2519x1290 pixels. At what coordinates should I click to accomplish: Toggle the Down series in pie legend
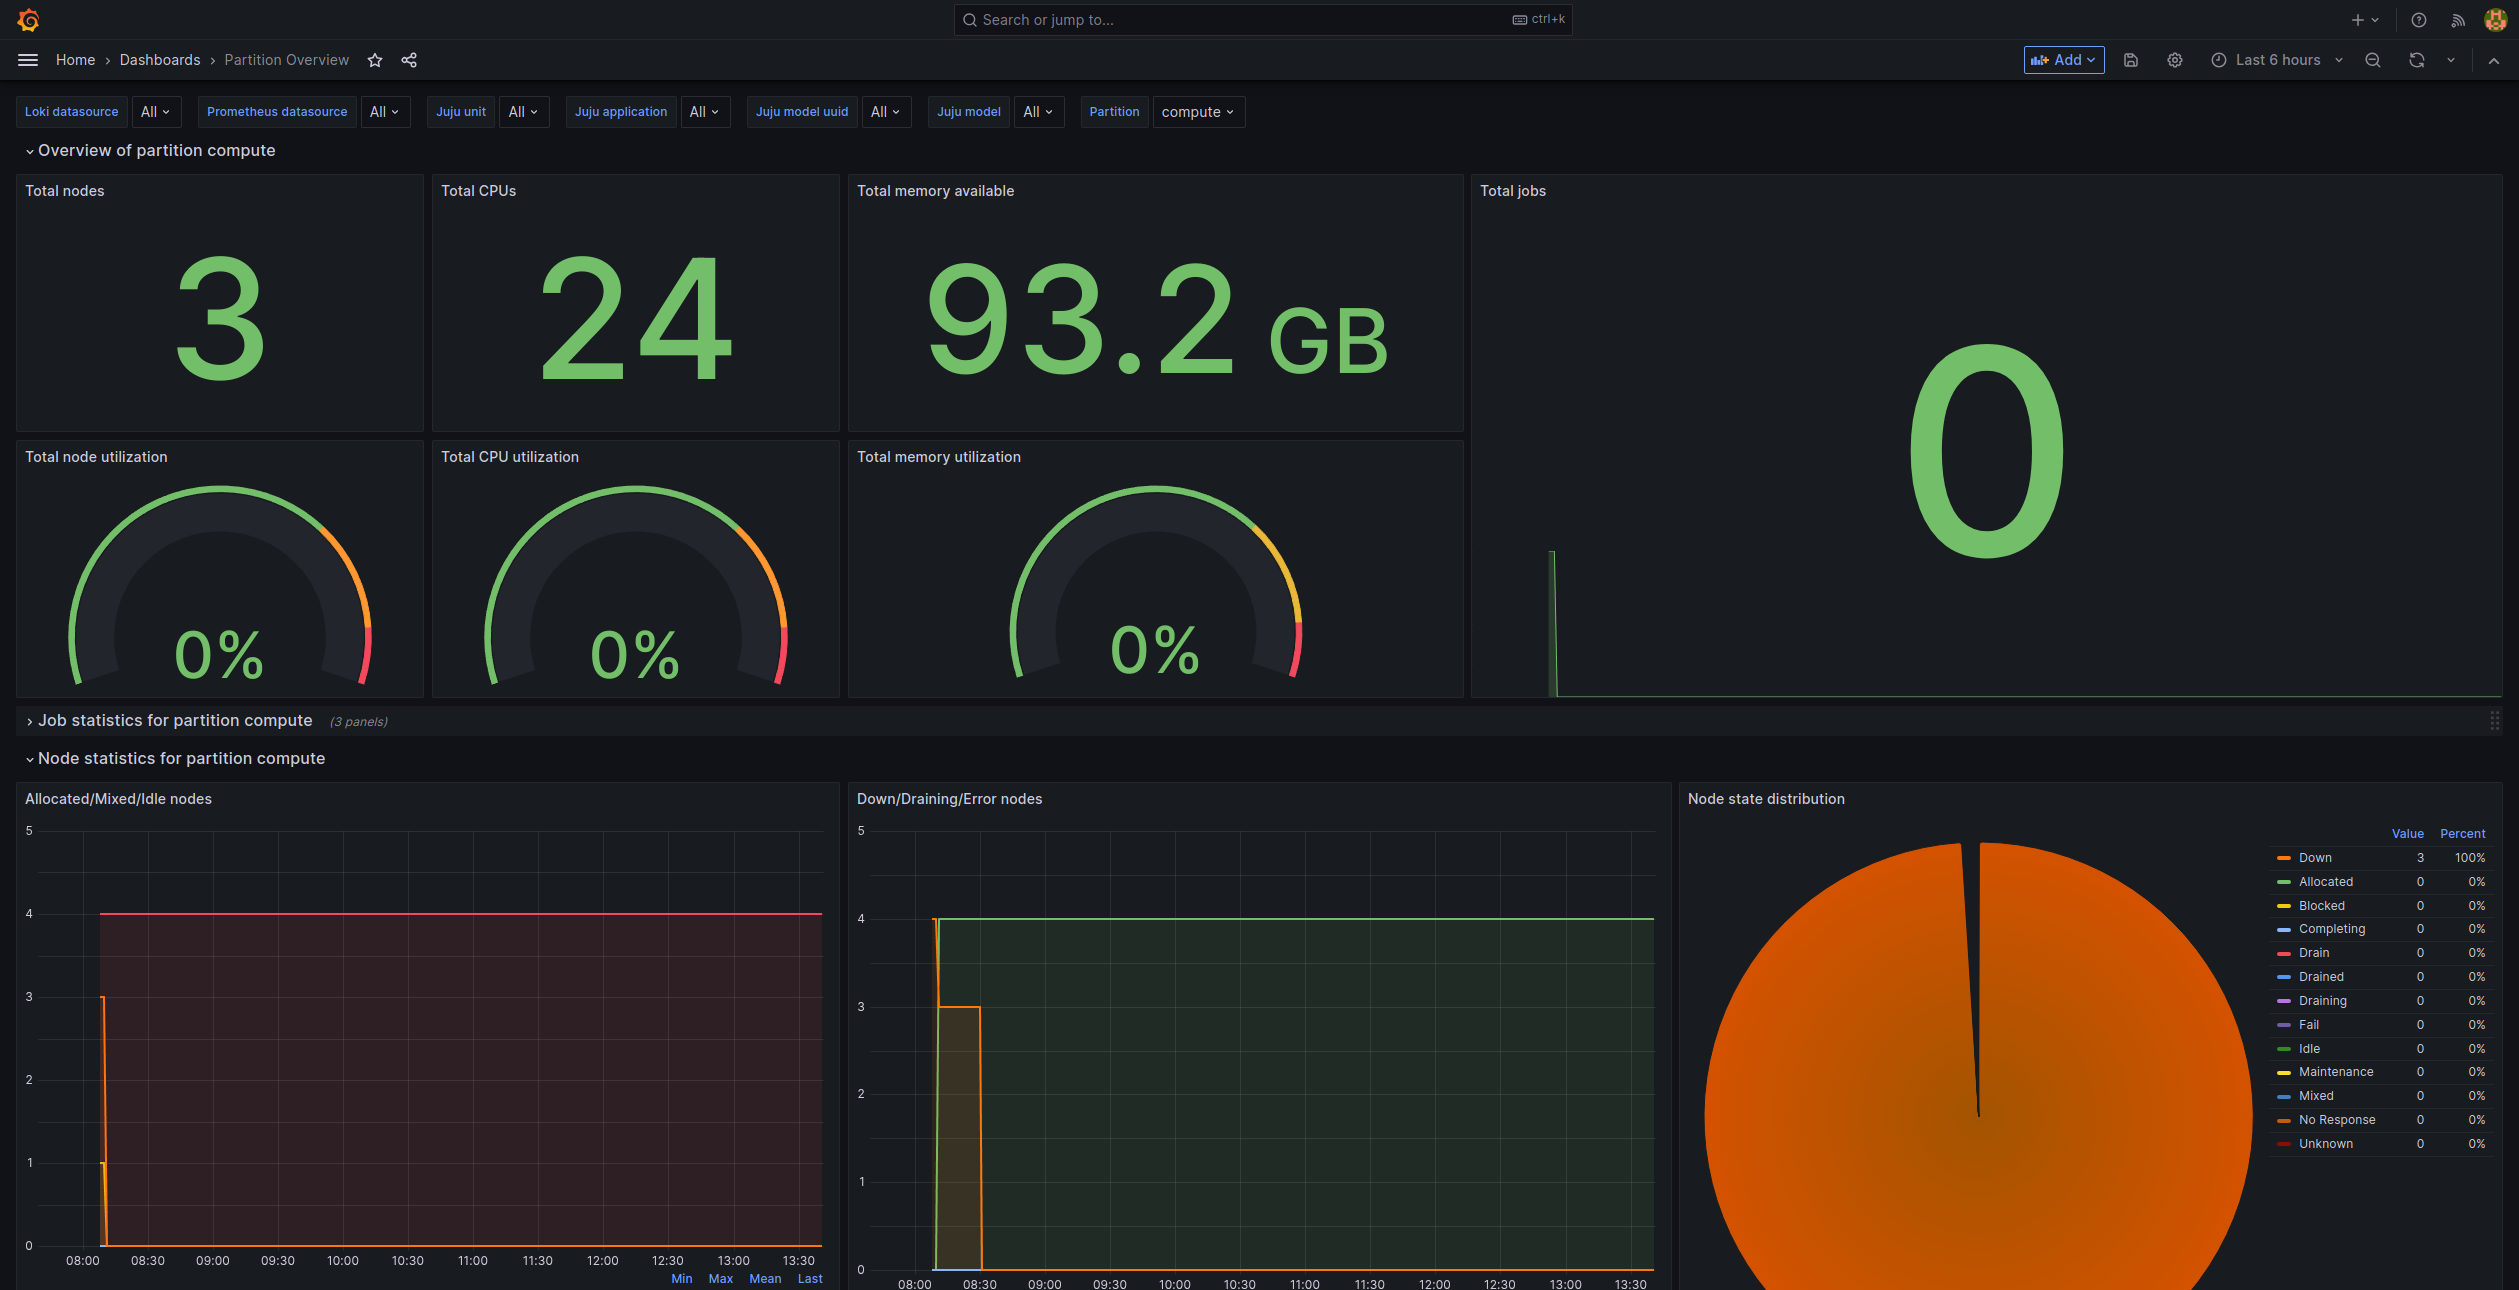click(x=2315, y=858)
